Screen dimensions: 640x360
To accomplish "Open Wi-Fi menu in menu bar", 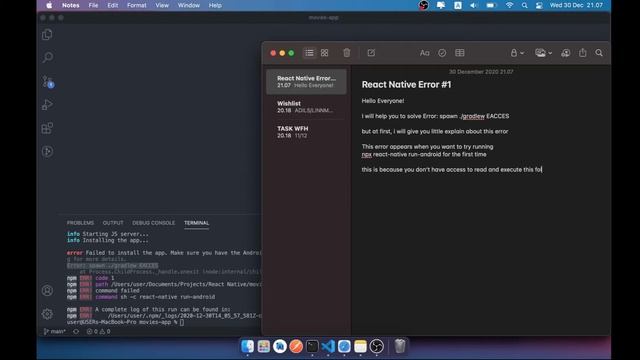I will pyautogui.click(x=509, y=5).
